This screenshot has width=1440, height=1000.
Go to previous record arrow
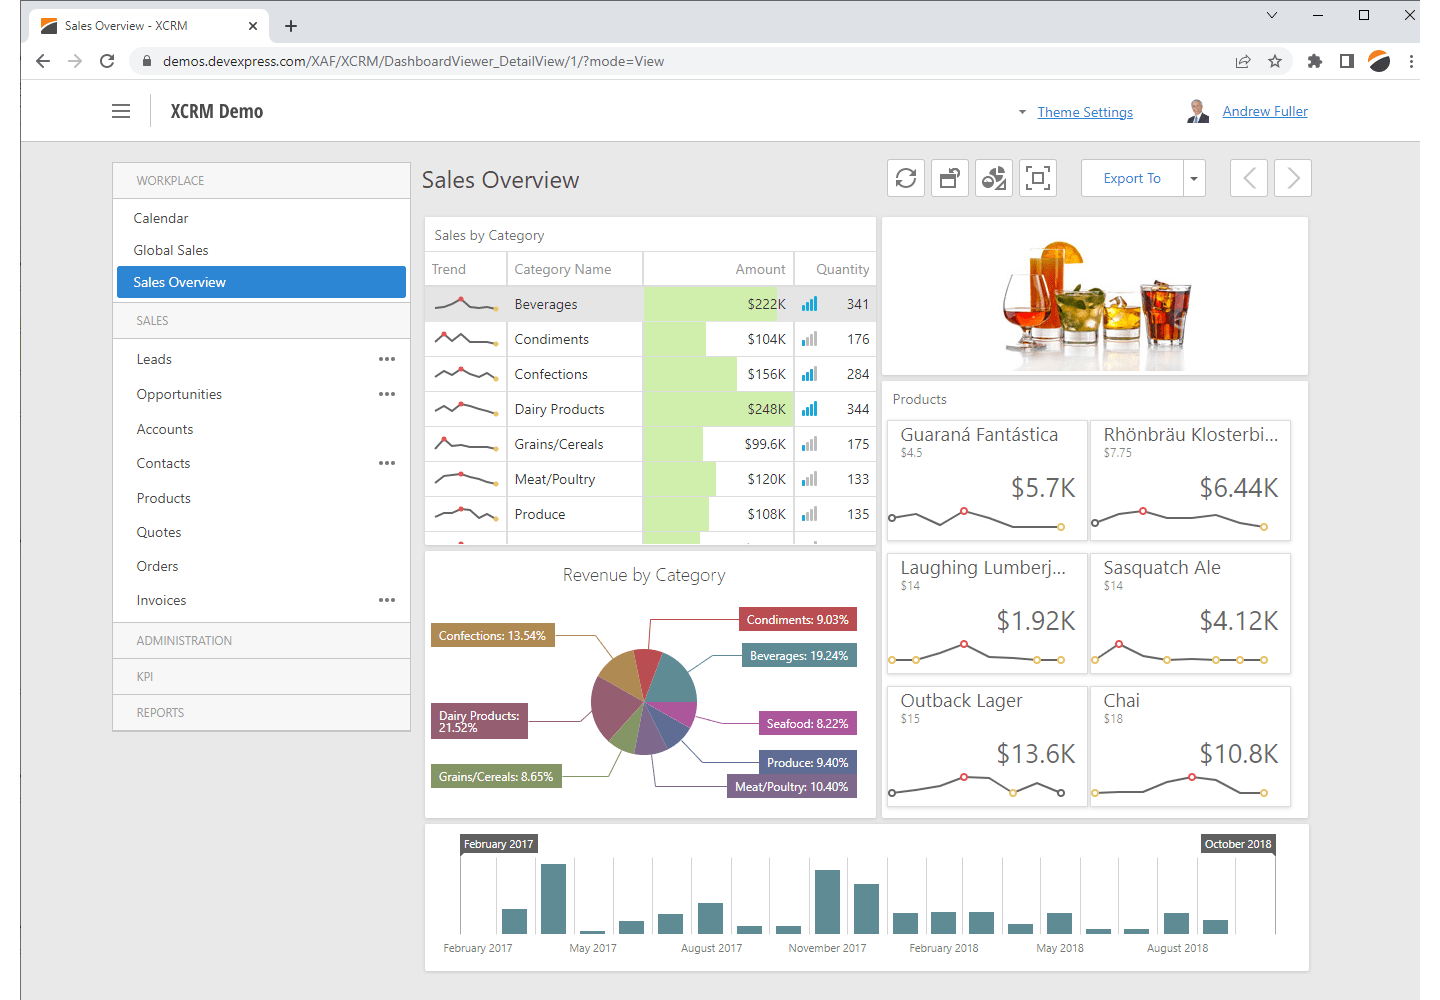(1249, 179)
